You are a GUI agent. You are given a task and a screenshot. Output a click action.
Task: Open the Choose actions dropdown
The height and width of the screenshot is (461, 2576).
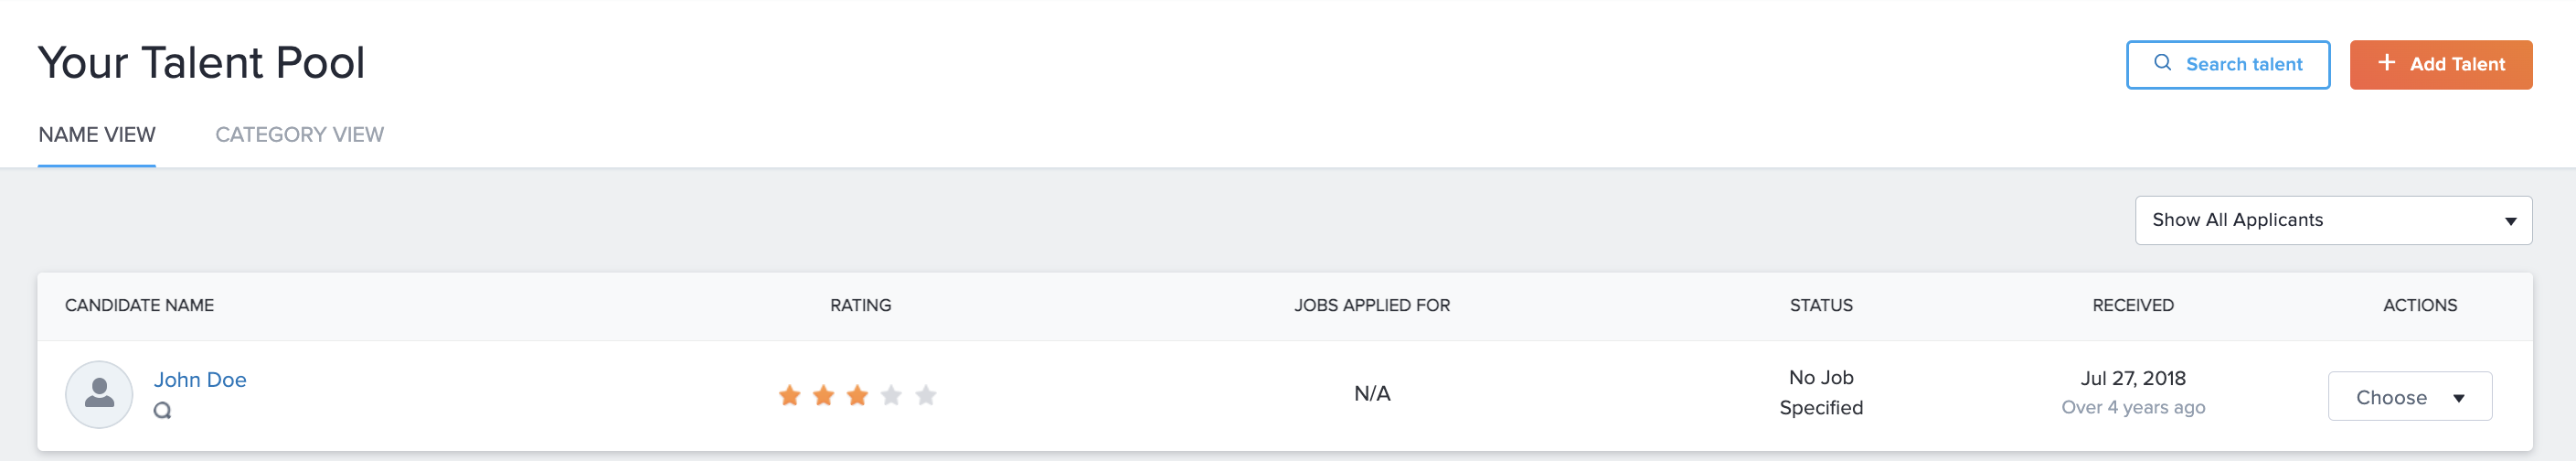(2409, 397)
